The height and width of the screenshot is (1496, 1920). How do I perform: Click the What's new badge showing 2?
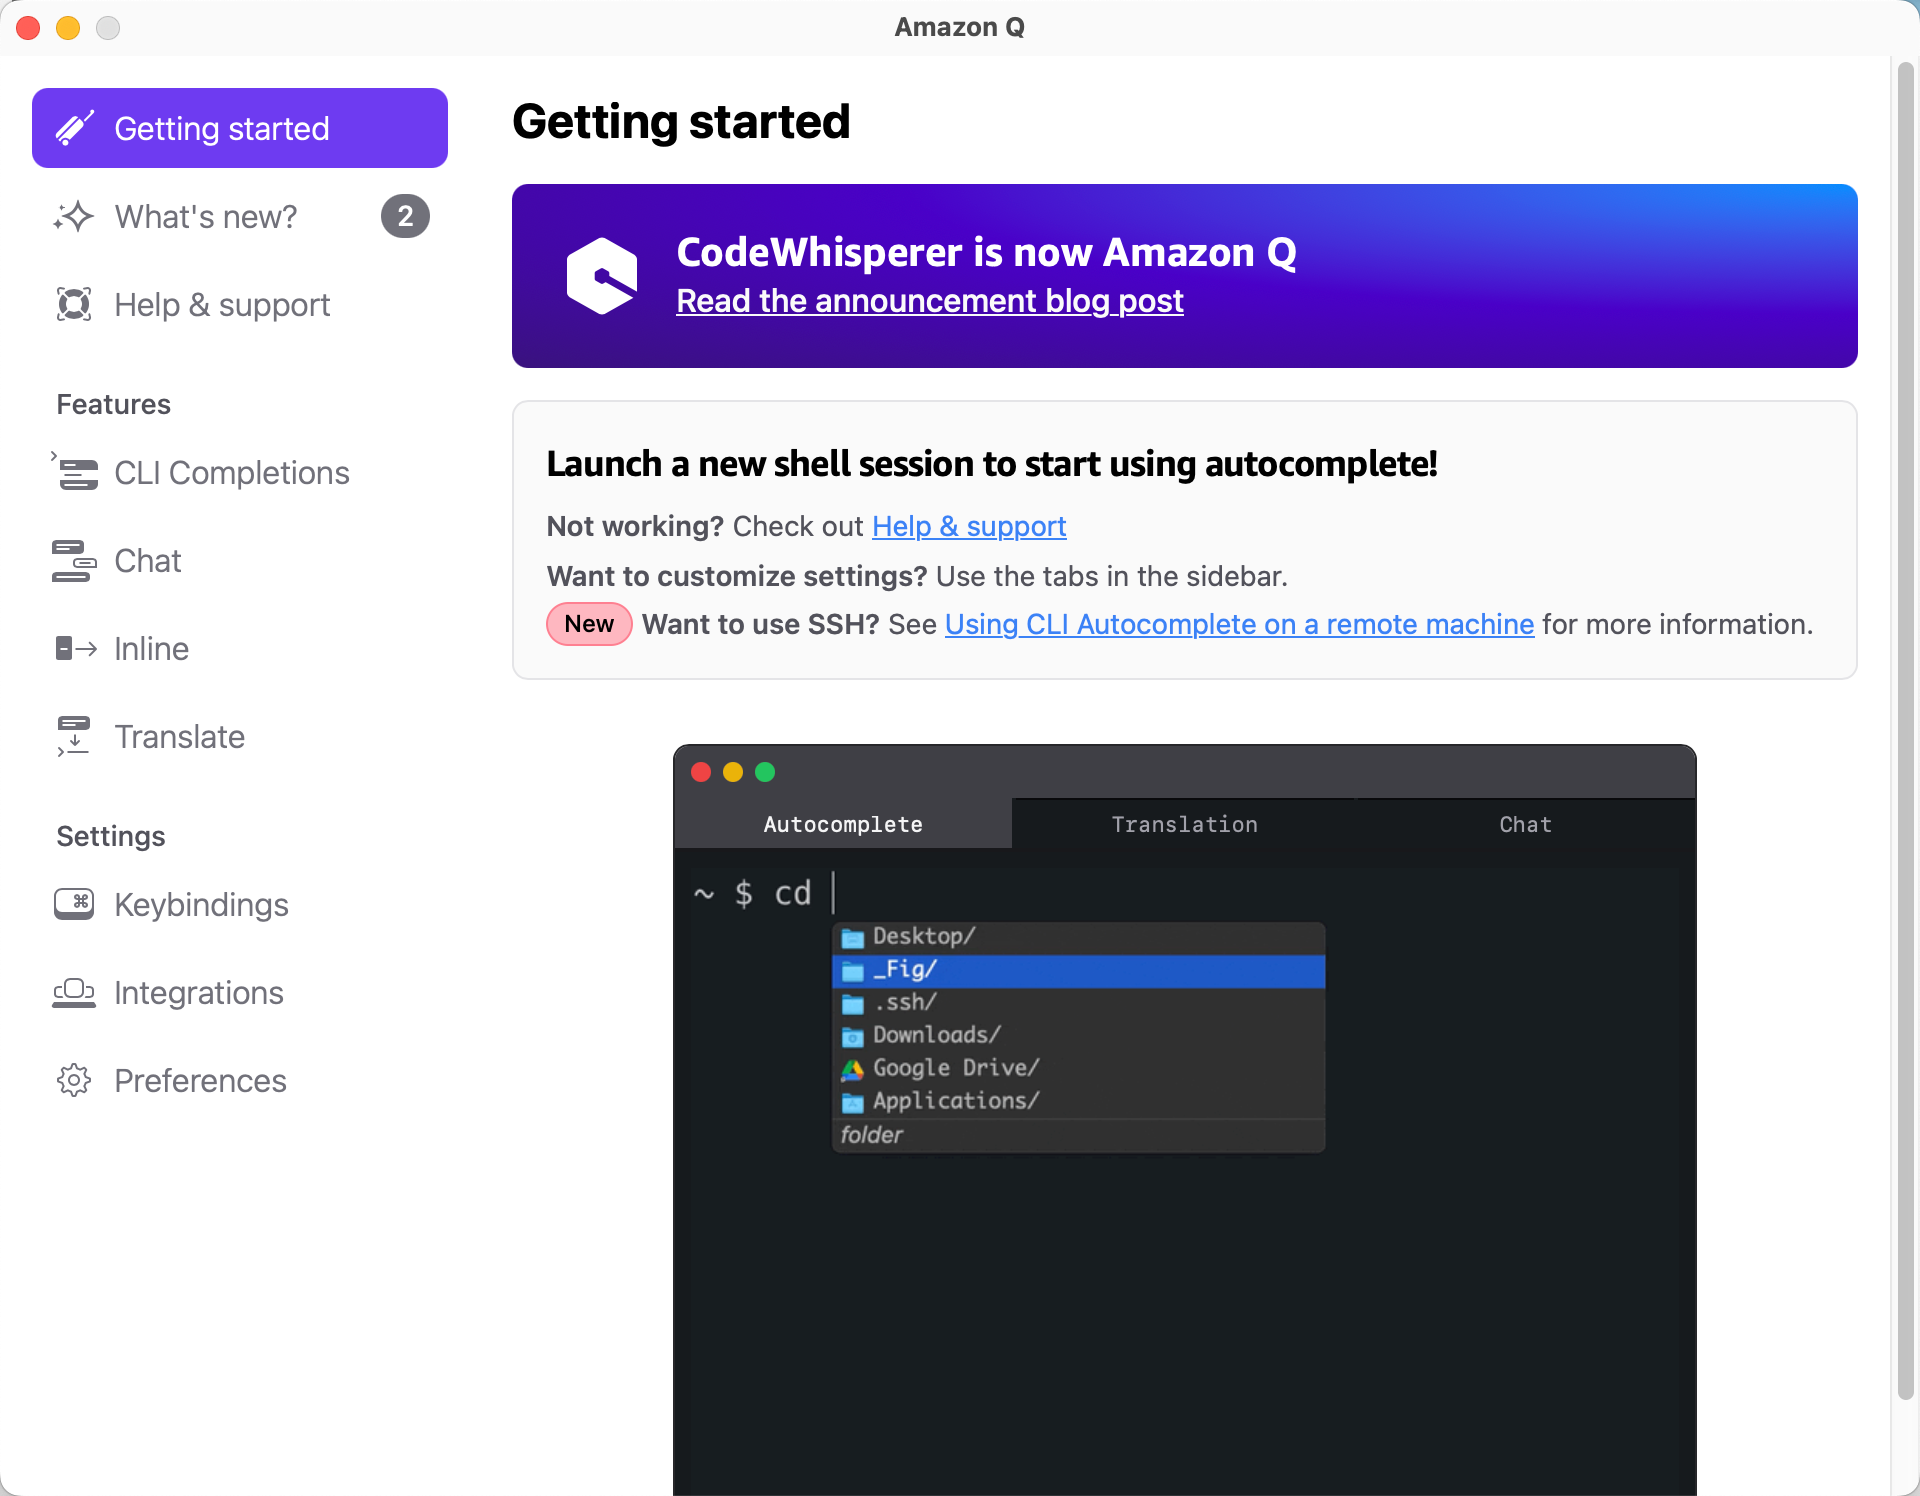[405, 216]
